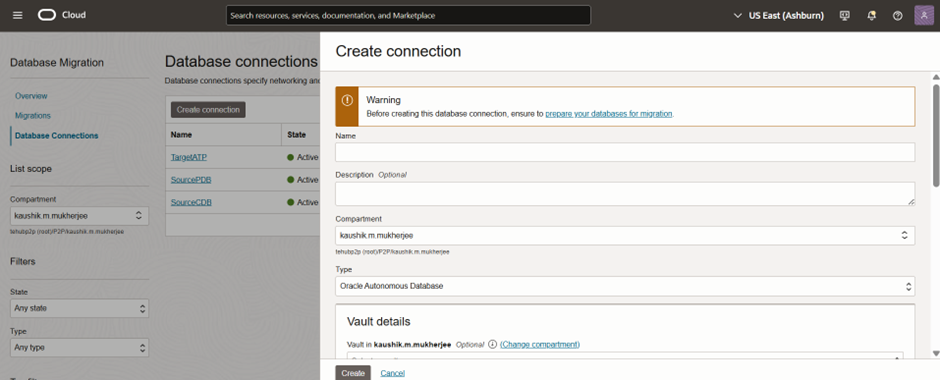Open Overview in the Database Migration menu
Screen dimensions: 940x380
click(x=31, y=96)
